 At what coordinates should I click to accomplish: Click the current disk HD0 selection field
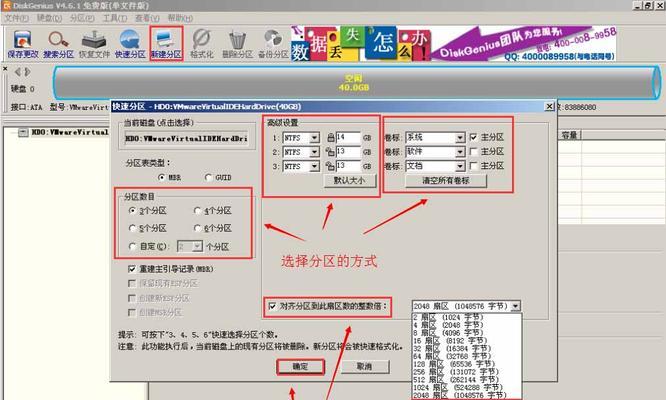(x=186, y=138)
